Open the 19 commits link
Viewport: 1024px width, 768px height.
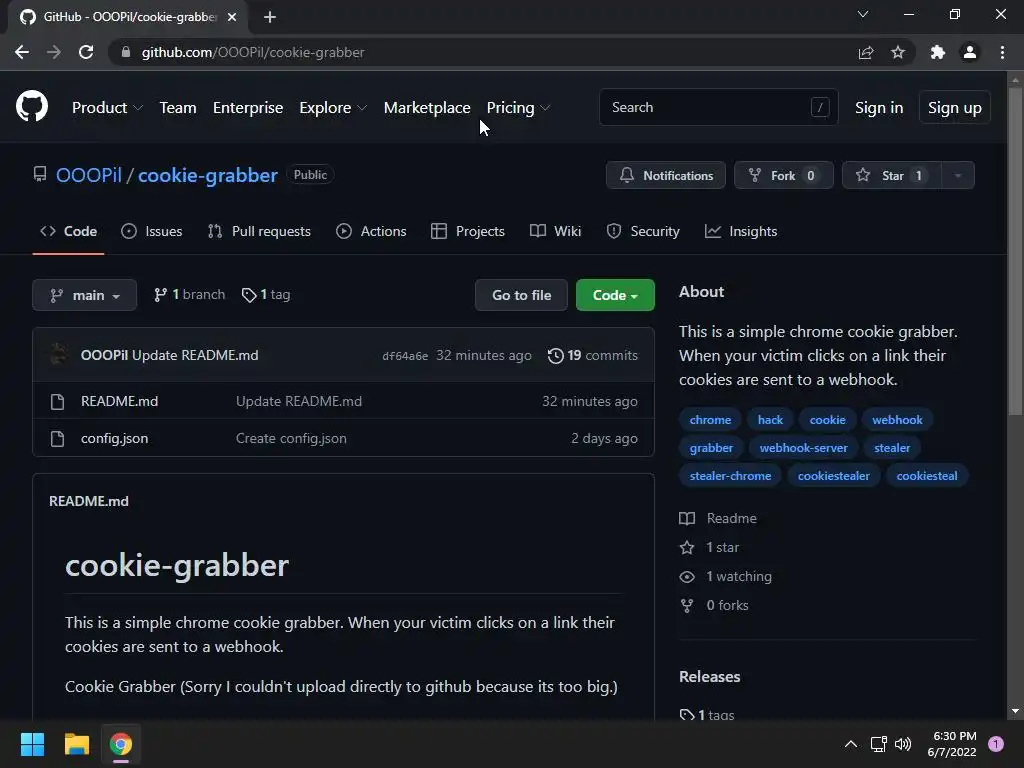[x=592, y=355]
